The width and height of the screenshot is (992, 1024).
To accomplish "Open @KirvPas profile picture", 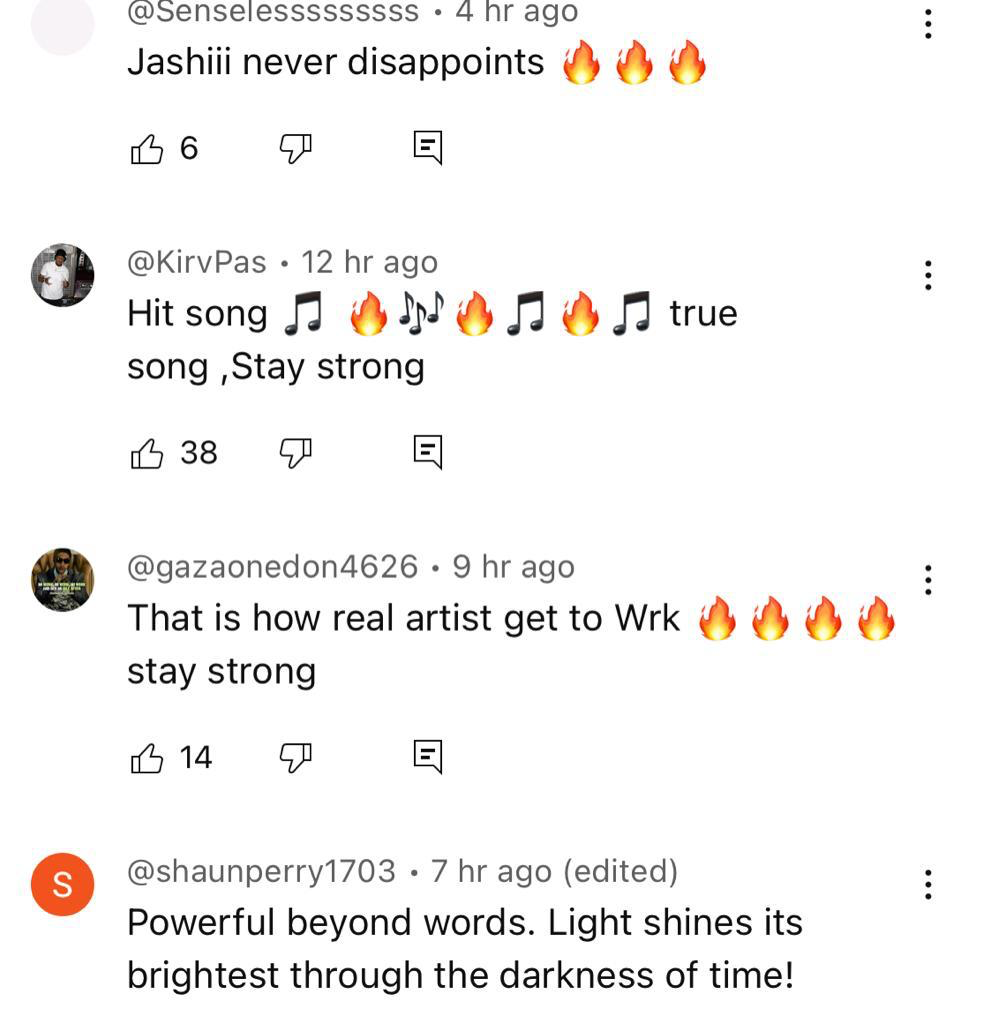I will point(63,275).
